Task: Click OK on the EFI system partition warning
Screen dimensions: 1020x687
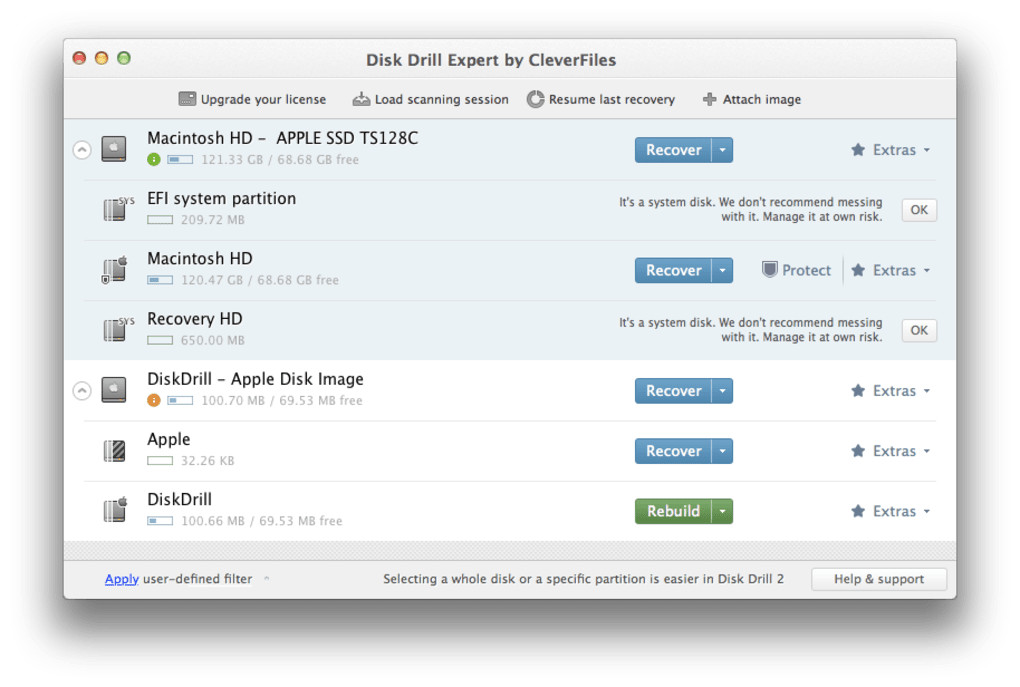Action: [x=919, y=209]
